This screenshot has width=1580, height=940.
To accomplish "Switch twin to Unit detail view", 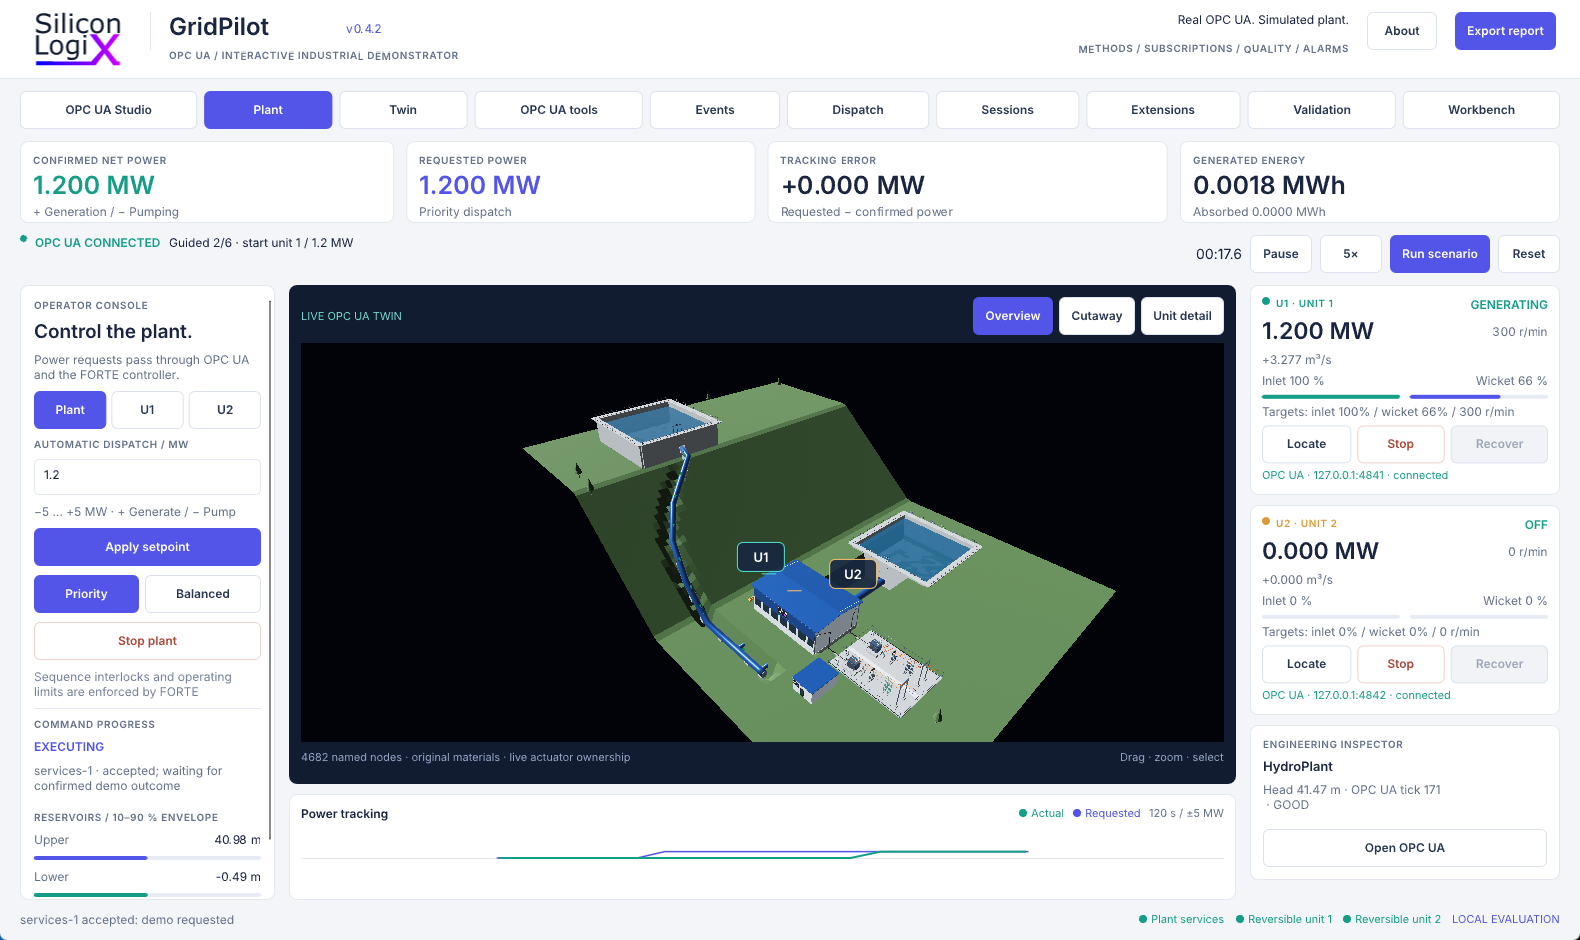I will 1182,316.
